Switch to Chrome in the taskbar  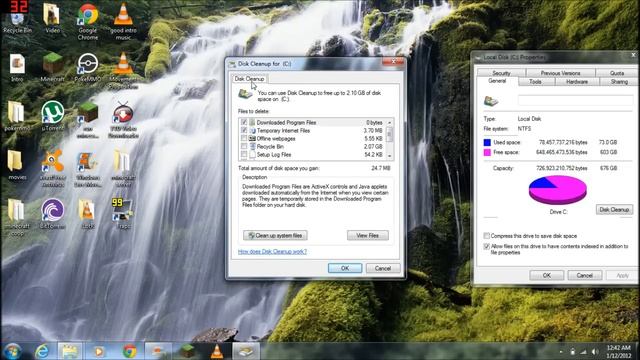coord(130,351)
